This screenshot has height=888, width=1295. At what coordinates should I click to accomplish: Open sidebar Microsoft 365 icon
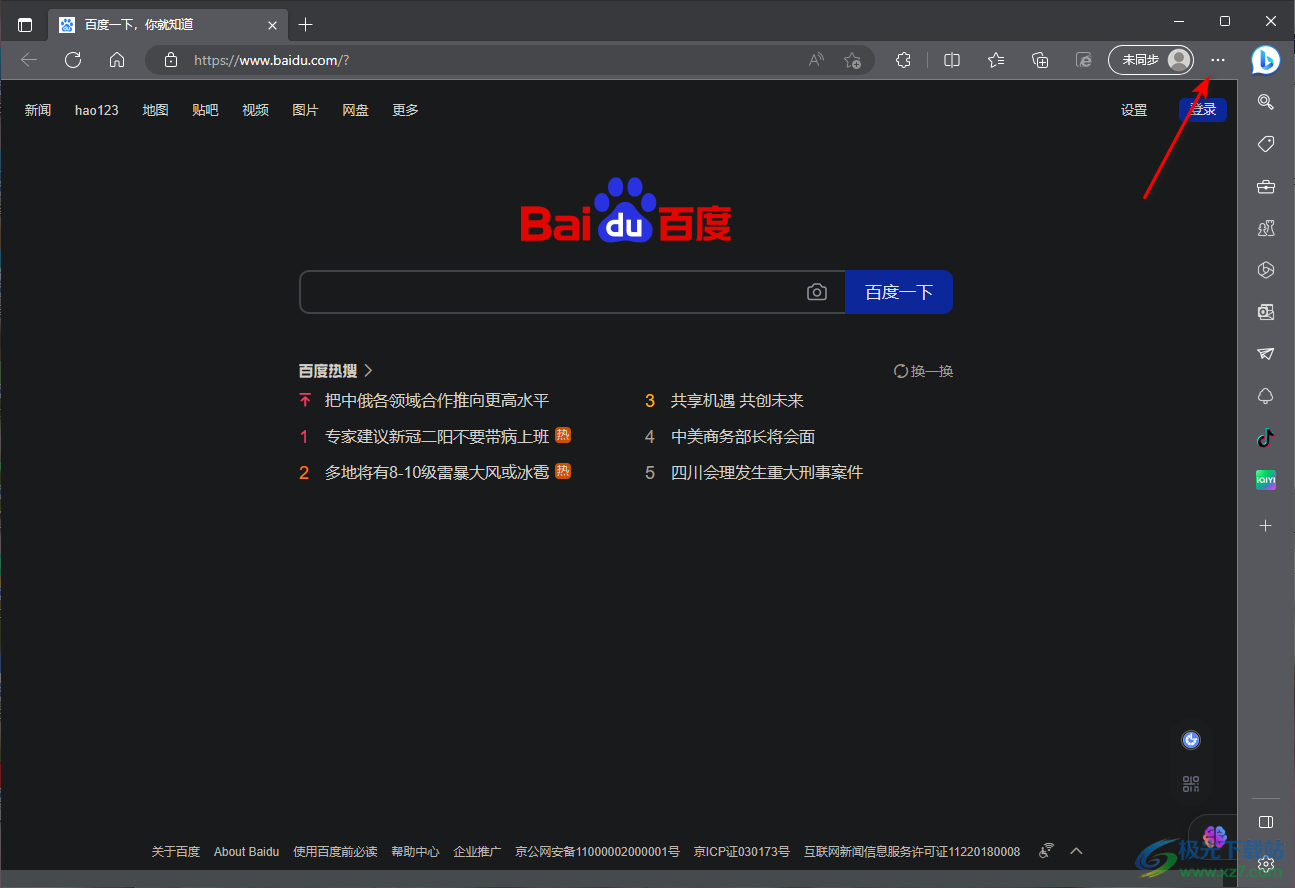(1265, 270)
